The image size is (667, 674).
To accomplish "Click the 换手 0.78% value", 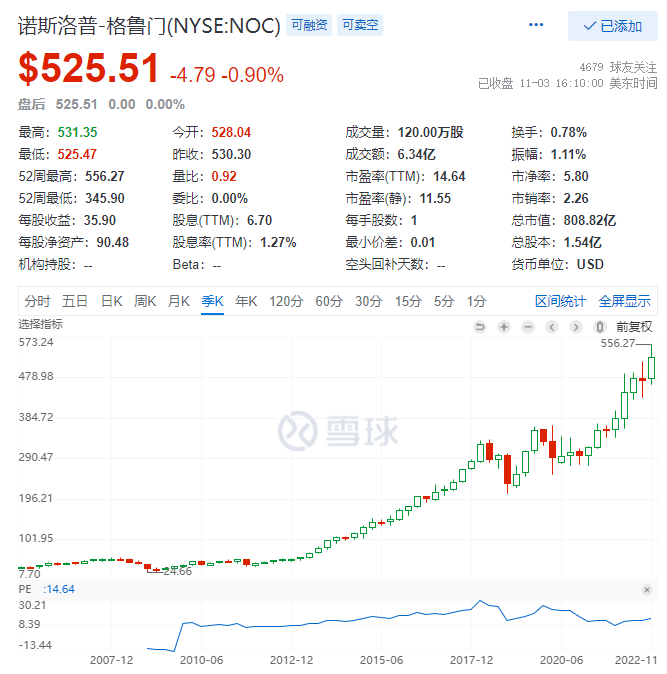I will click(x=569, y=132).
